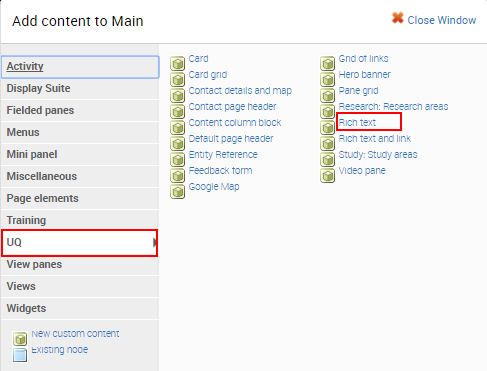Select the Fielded panes category

pos(80,110)
